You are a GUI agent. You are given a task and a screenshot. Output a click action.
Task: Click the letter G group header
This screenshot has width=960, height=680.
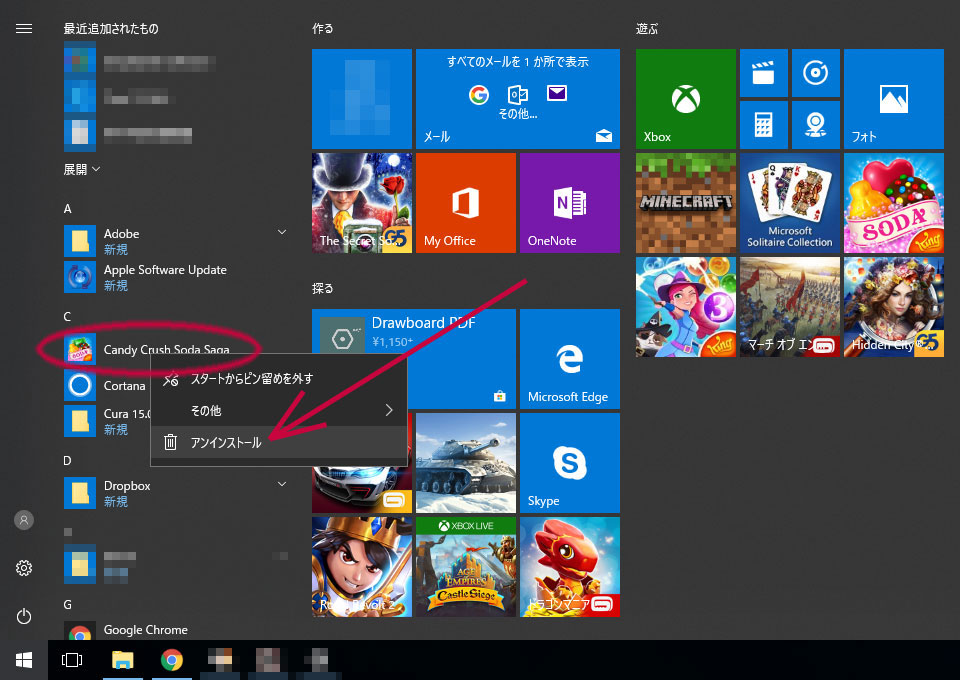[x=67, y=605]
